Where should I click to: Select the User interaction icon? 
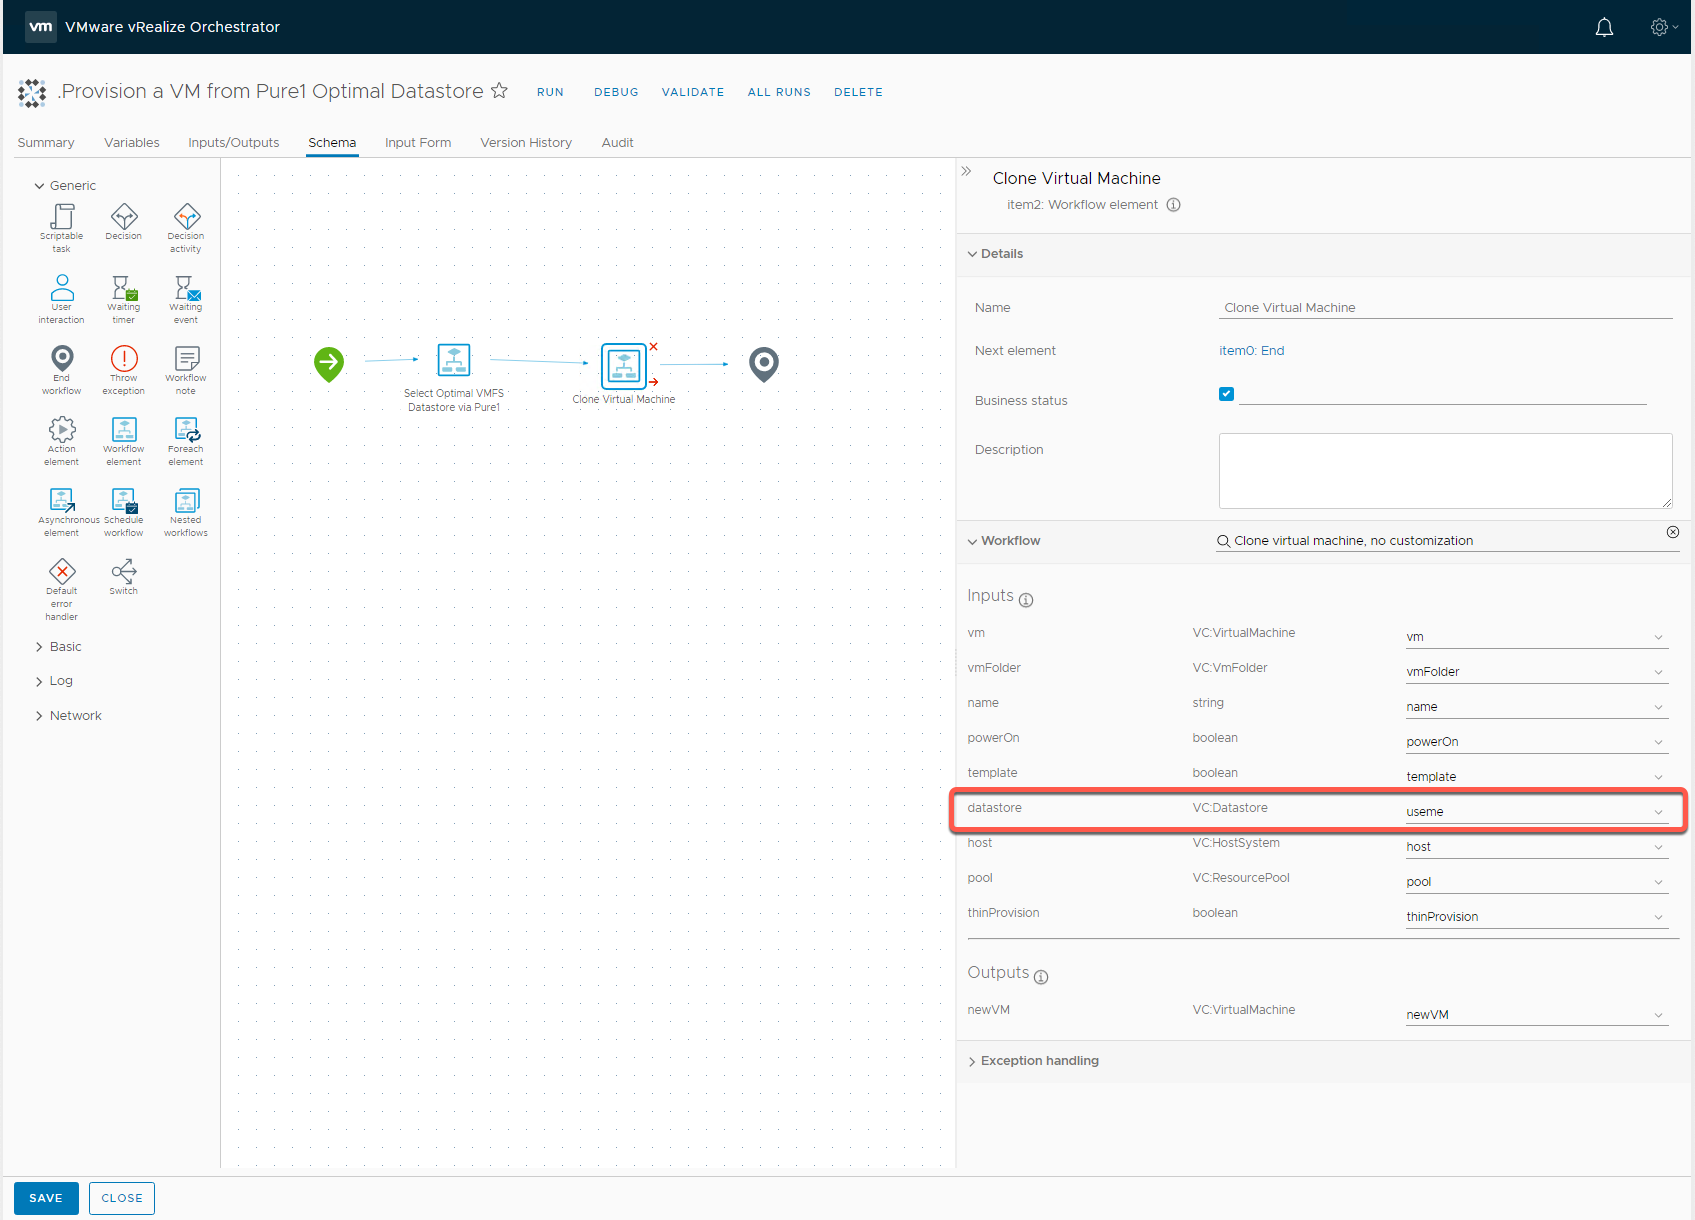point(62,288)
